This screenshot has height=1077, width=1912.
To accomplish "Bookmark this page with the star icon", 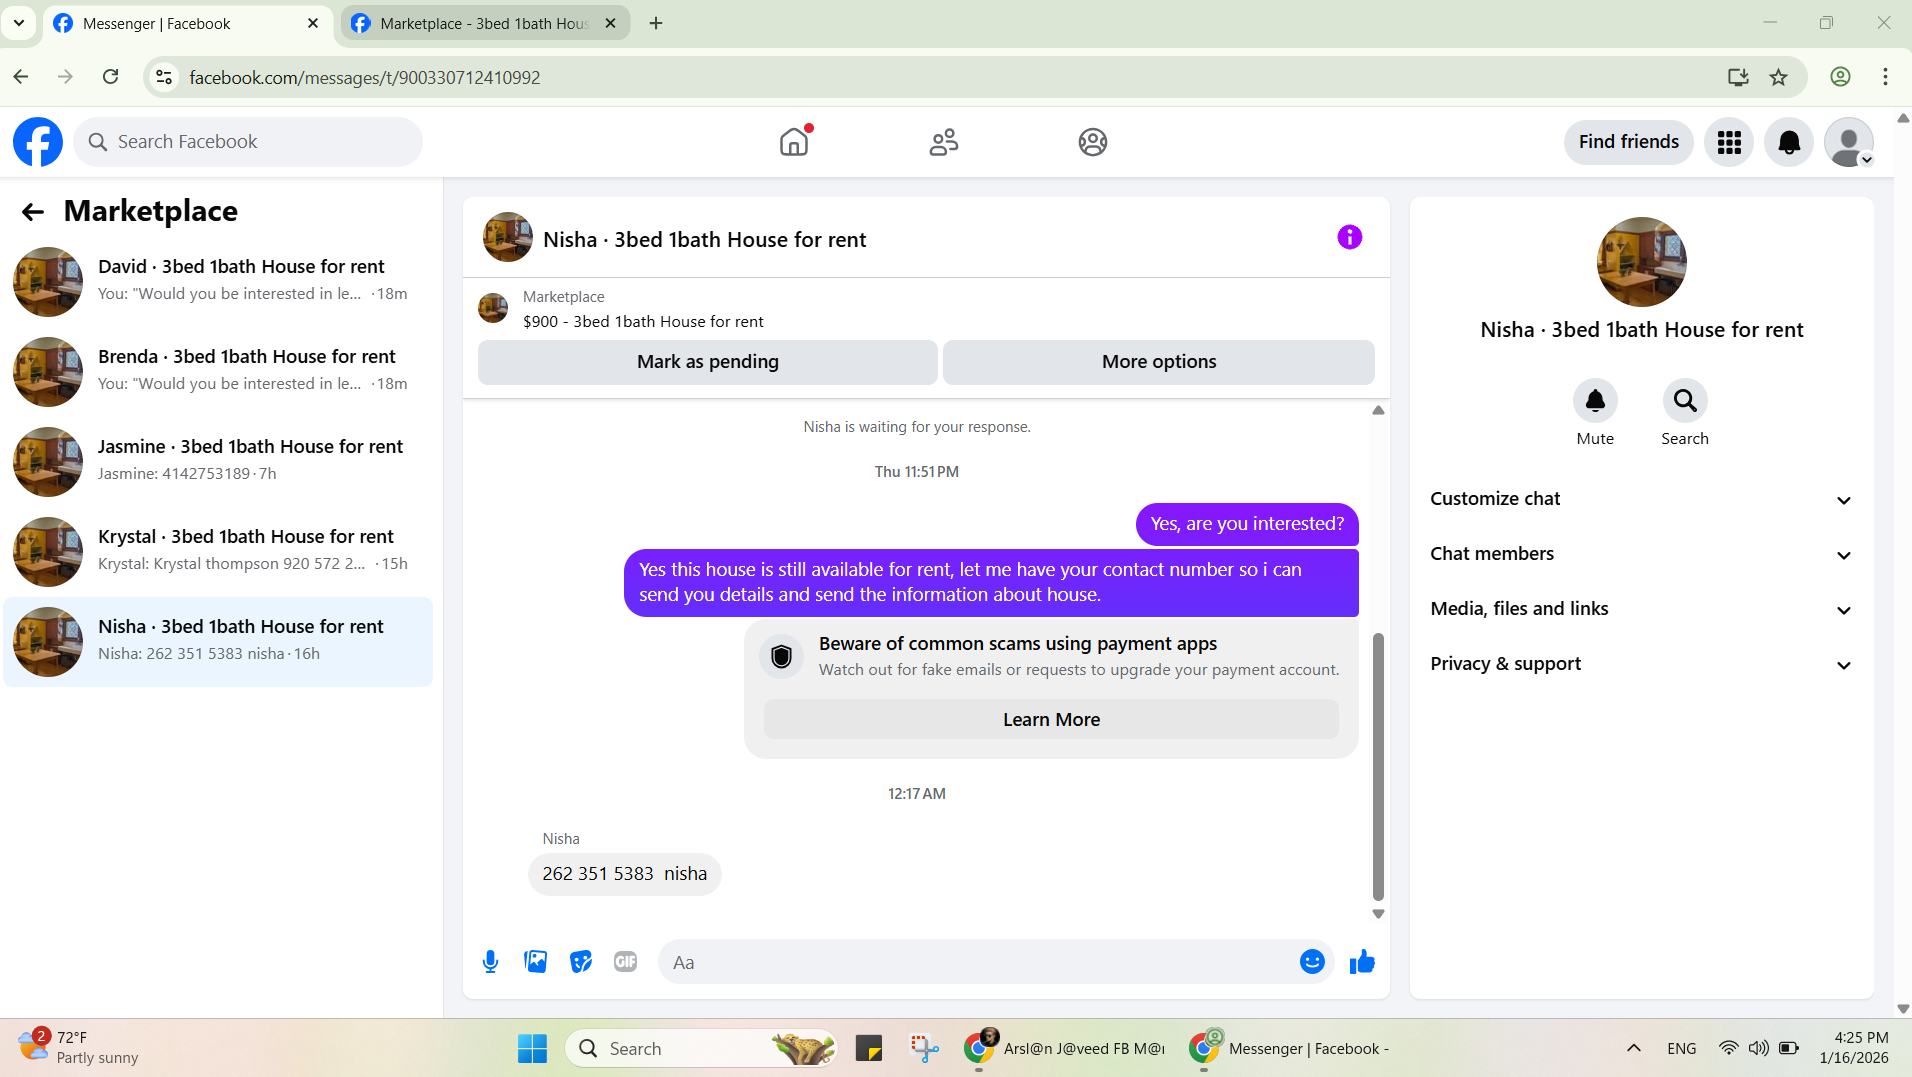I will [x=1778, y=77].
